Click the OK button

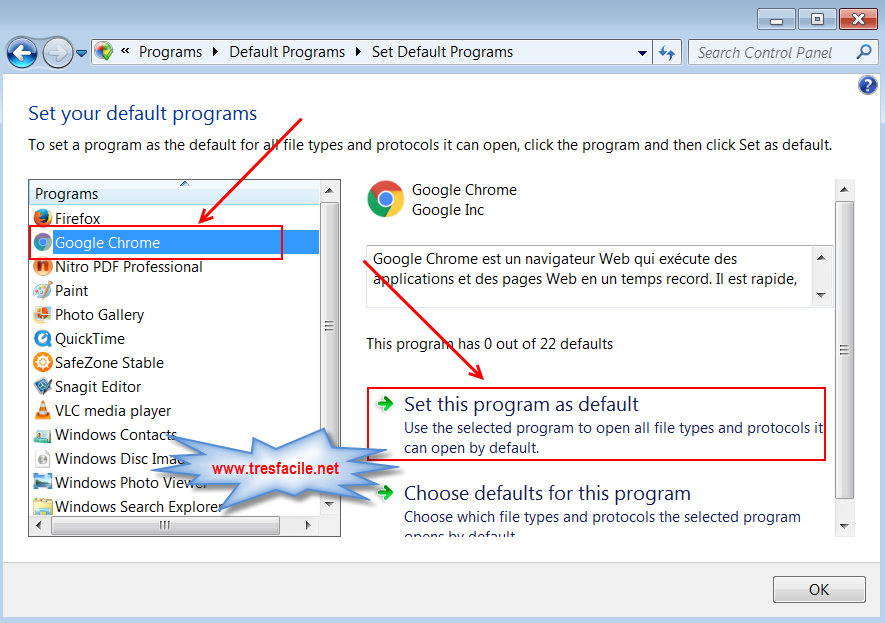[819, 590]
